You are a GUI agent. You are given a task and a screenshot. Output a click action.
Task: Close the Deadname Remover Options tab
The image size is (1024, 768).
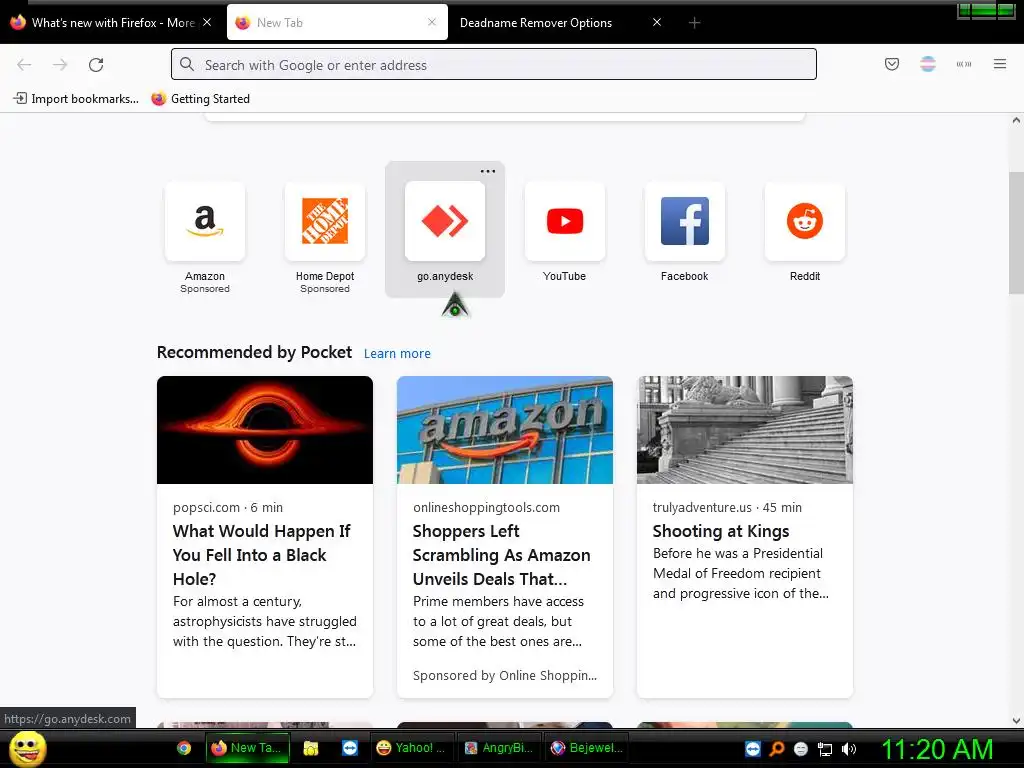[x=657, y=22]
